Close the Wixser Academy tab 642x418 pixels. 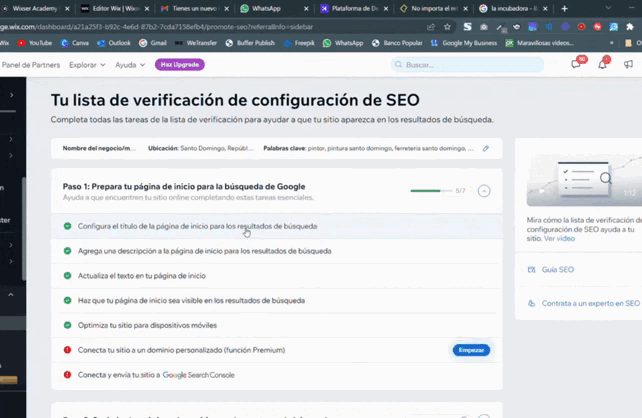click(67, 9)
